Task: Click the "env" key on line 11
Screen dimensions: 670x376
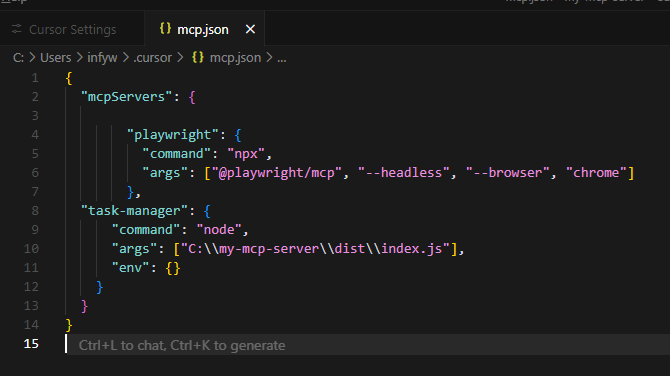Action: (x=130, y=268)
